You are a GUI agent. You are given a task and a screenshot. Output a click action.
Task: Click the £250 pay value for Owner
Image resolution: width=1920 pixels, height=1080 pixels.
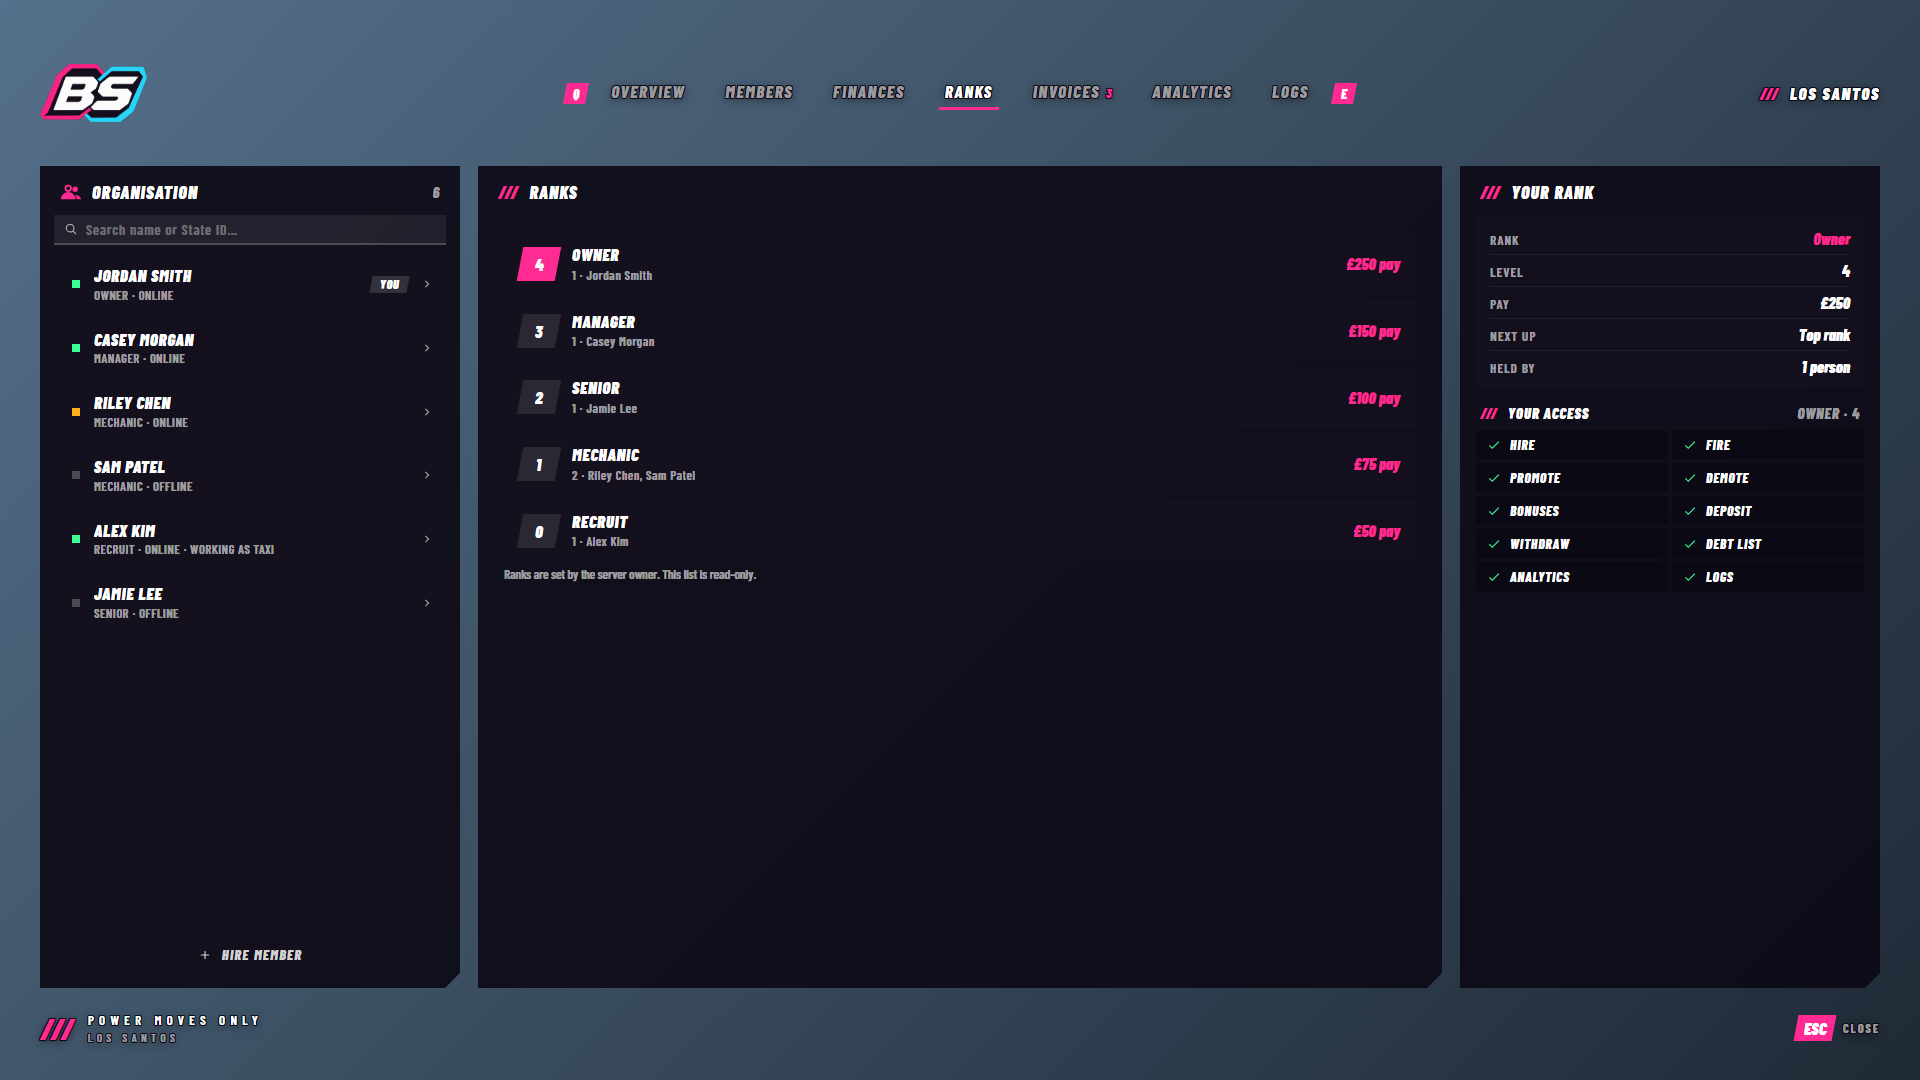(1373, 265)
